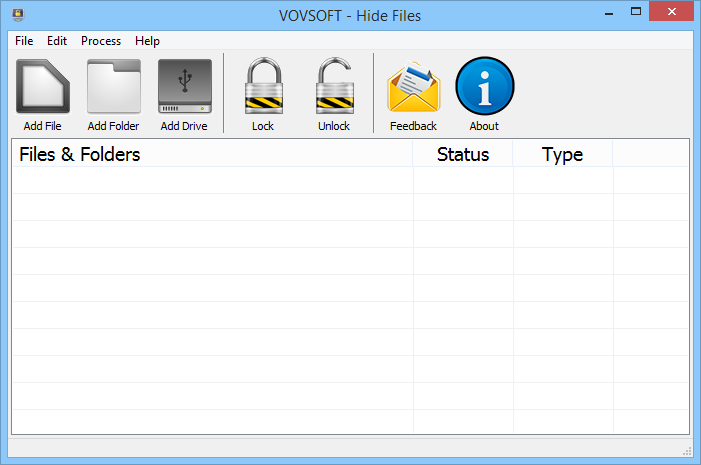Open Feedback envelope icon
Screen dimensions: 701x465
tap(414, 86)
